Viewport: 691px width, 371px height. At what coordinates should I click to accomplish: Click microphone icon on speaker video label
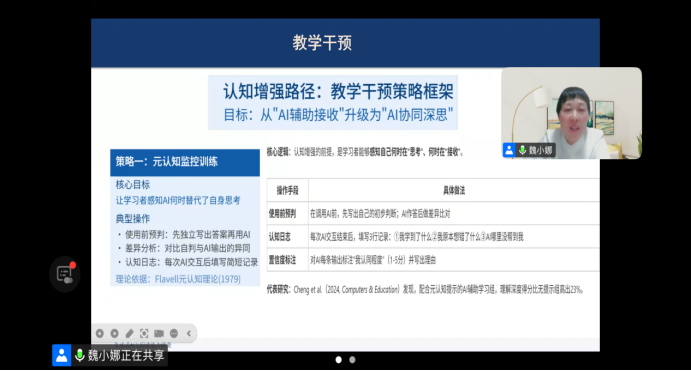pyautogui.click(x=523, y=150)
